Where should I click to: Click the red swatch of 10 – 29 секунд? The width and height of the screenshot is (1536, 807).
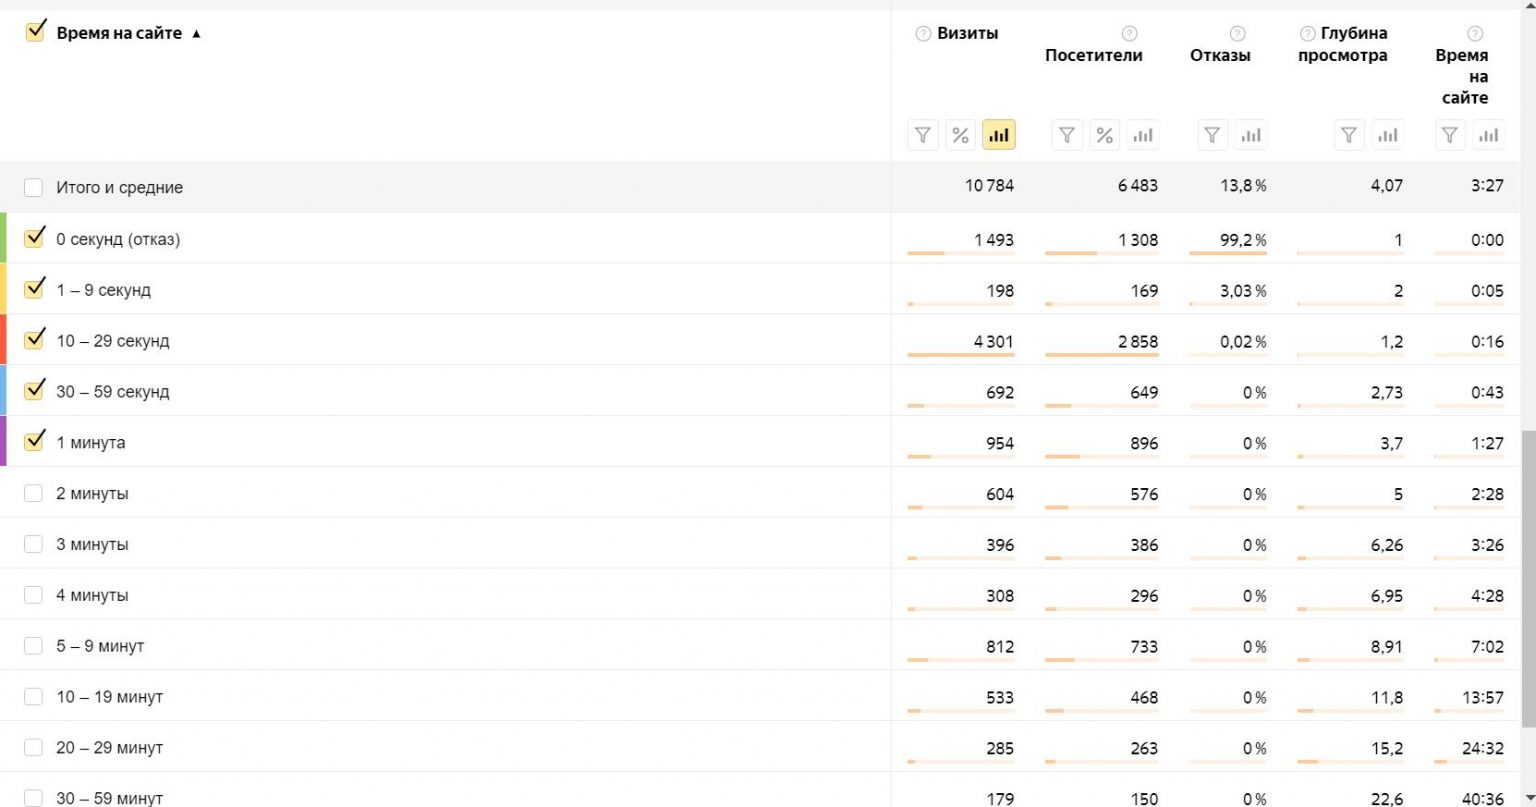3,340
